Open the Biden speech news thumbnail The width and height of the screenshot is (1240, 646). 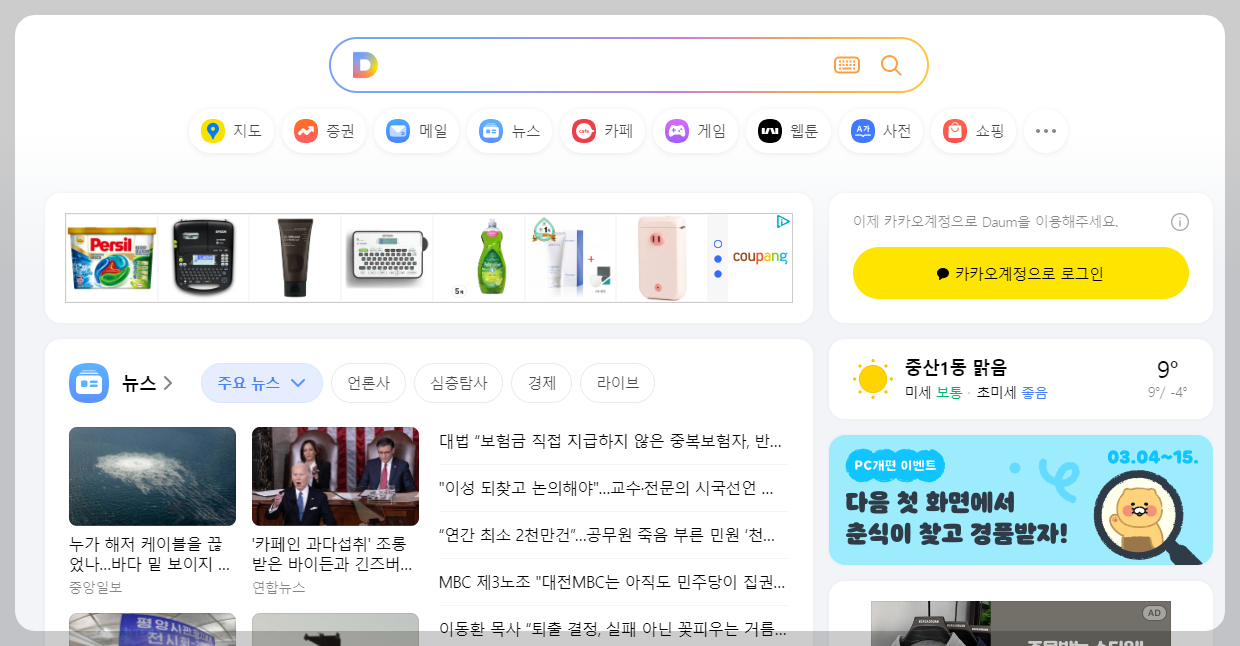coord(335,476)
